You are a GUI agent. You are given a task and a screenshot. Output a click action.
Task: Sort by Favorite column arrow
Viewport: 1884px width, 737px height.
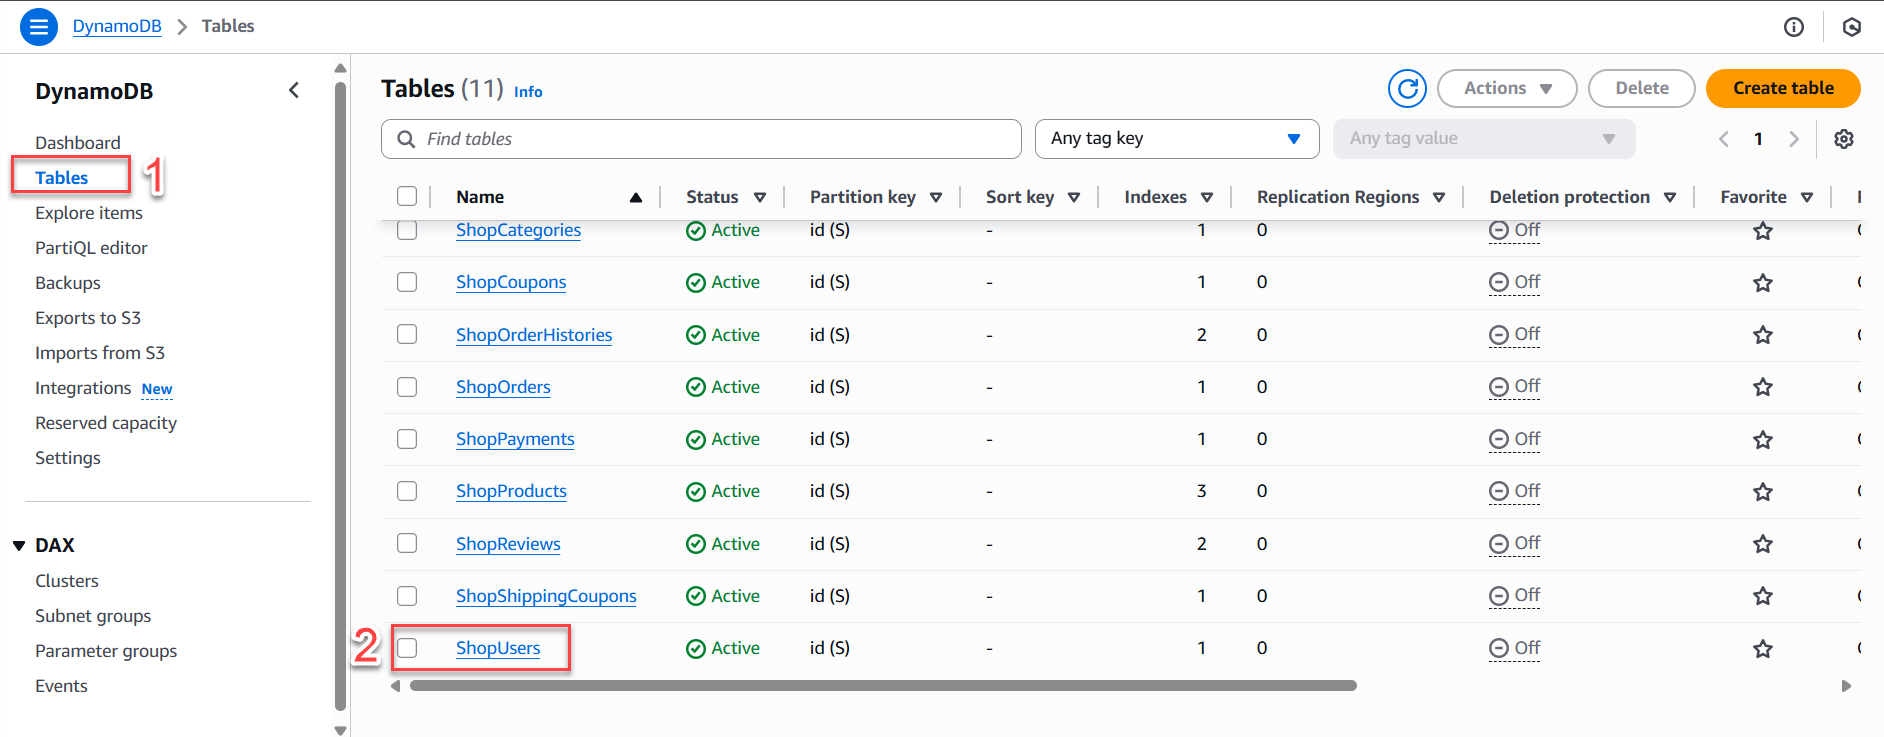(x=1807, y=198)
